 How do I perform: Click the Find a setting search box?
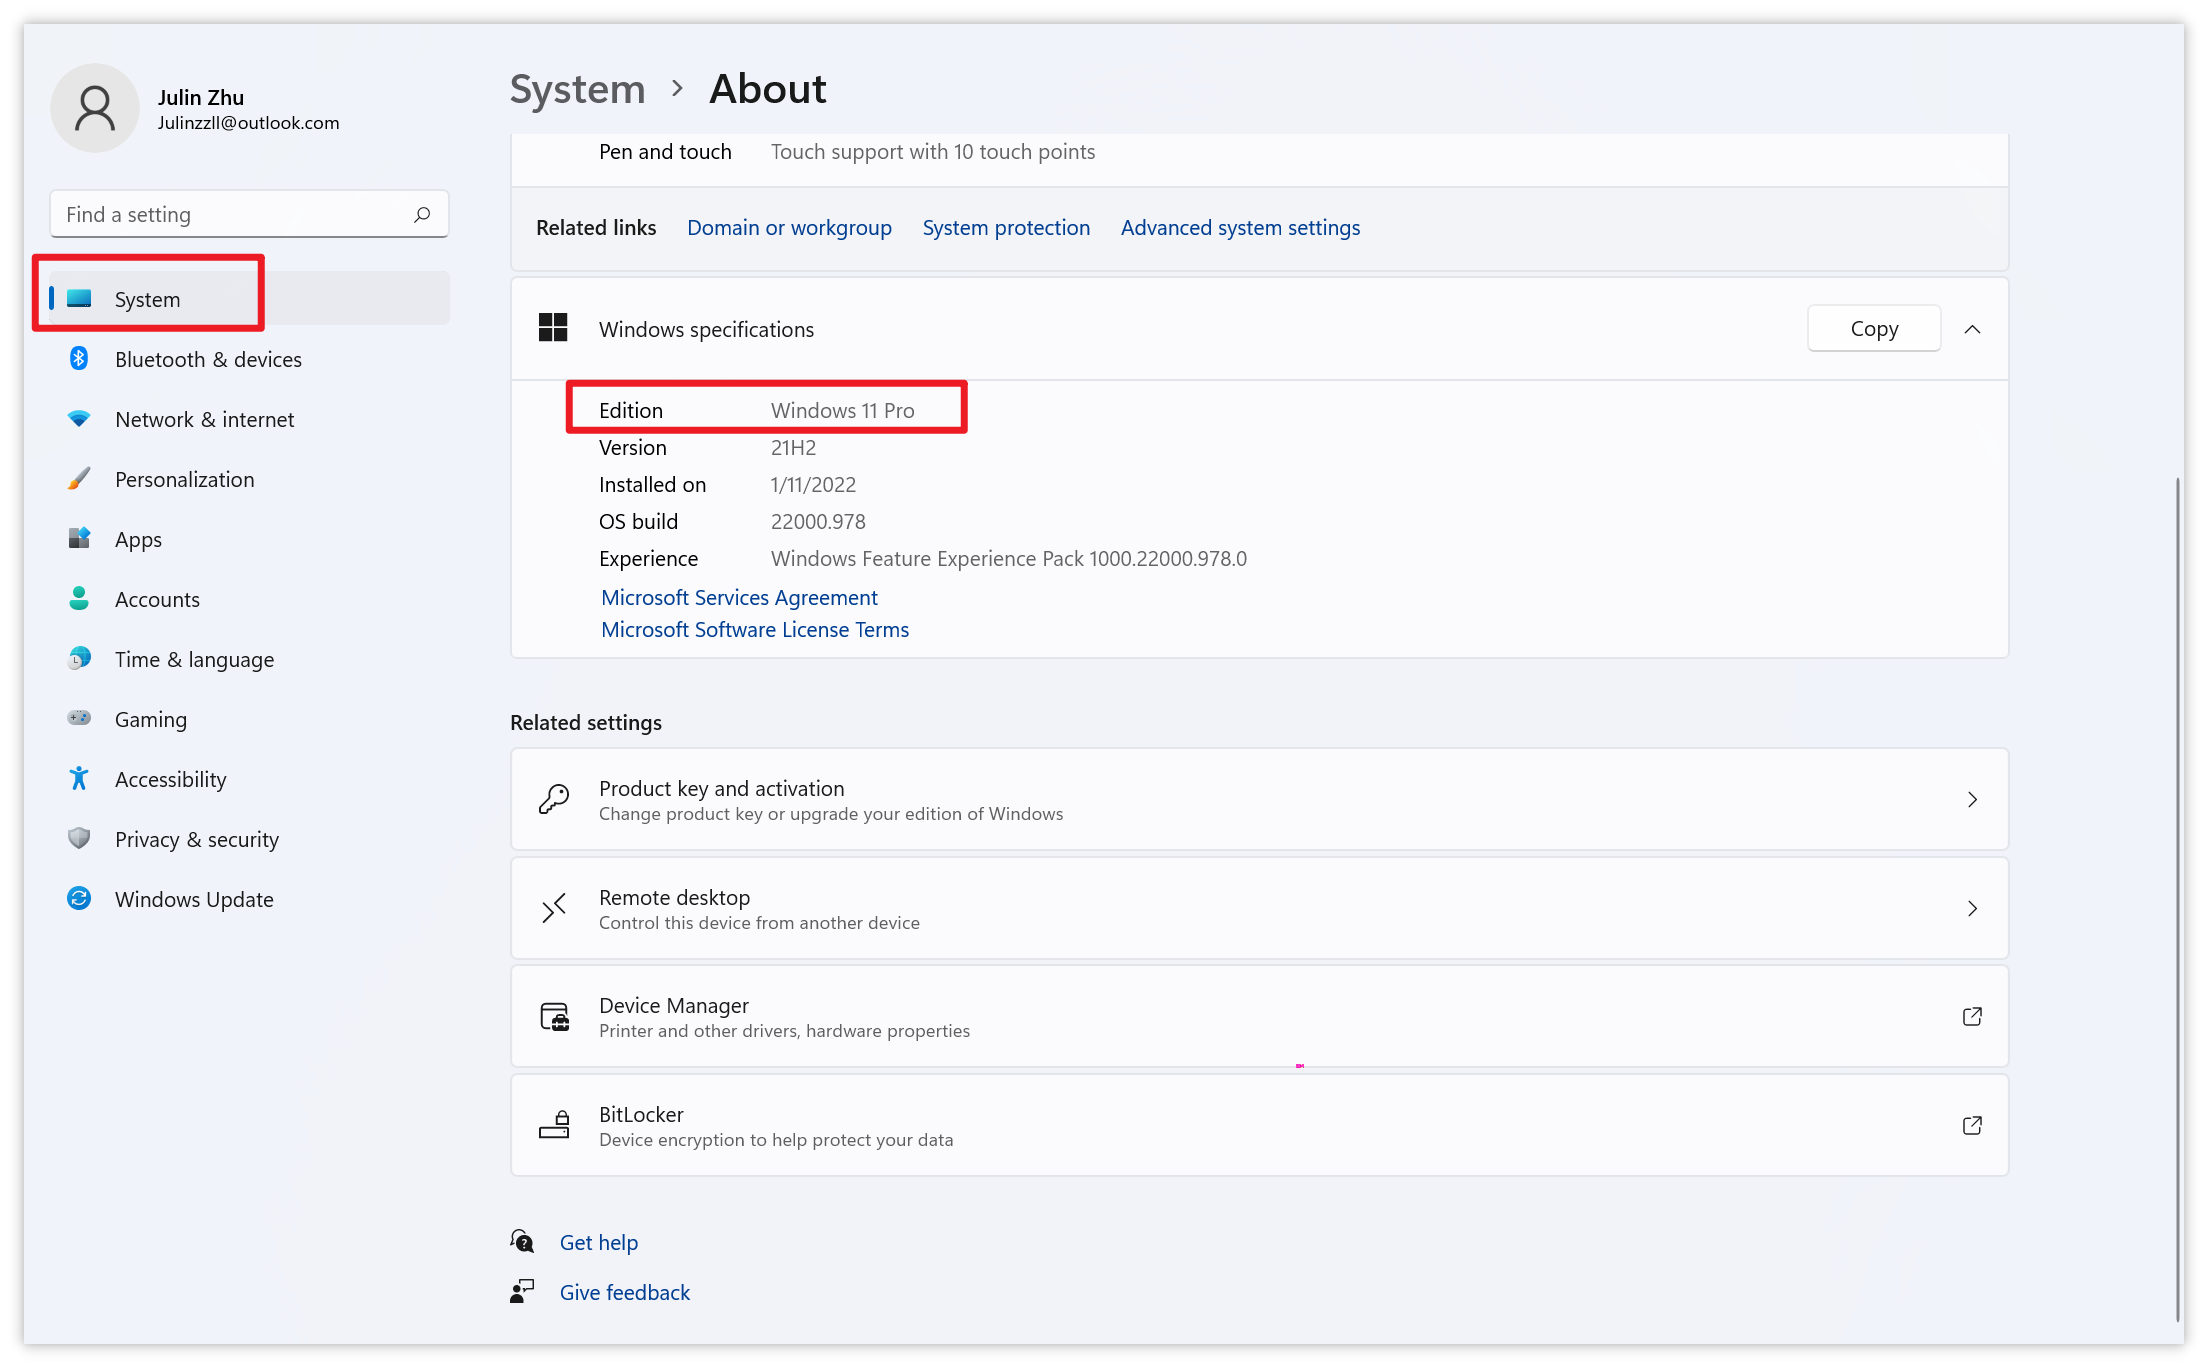249,214
